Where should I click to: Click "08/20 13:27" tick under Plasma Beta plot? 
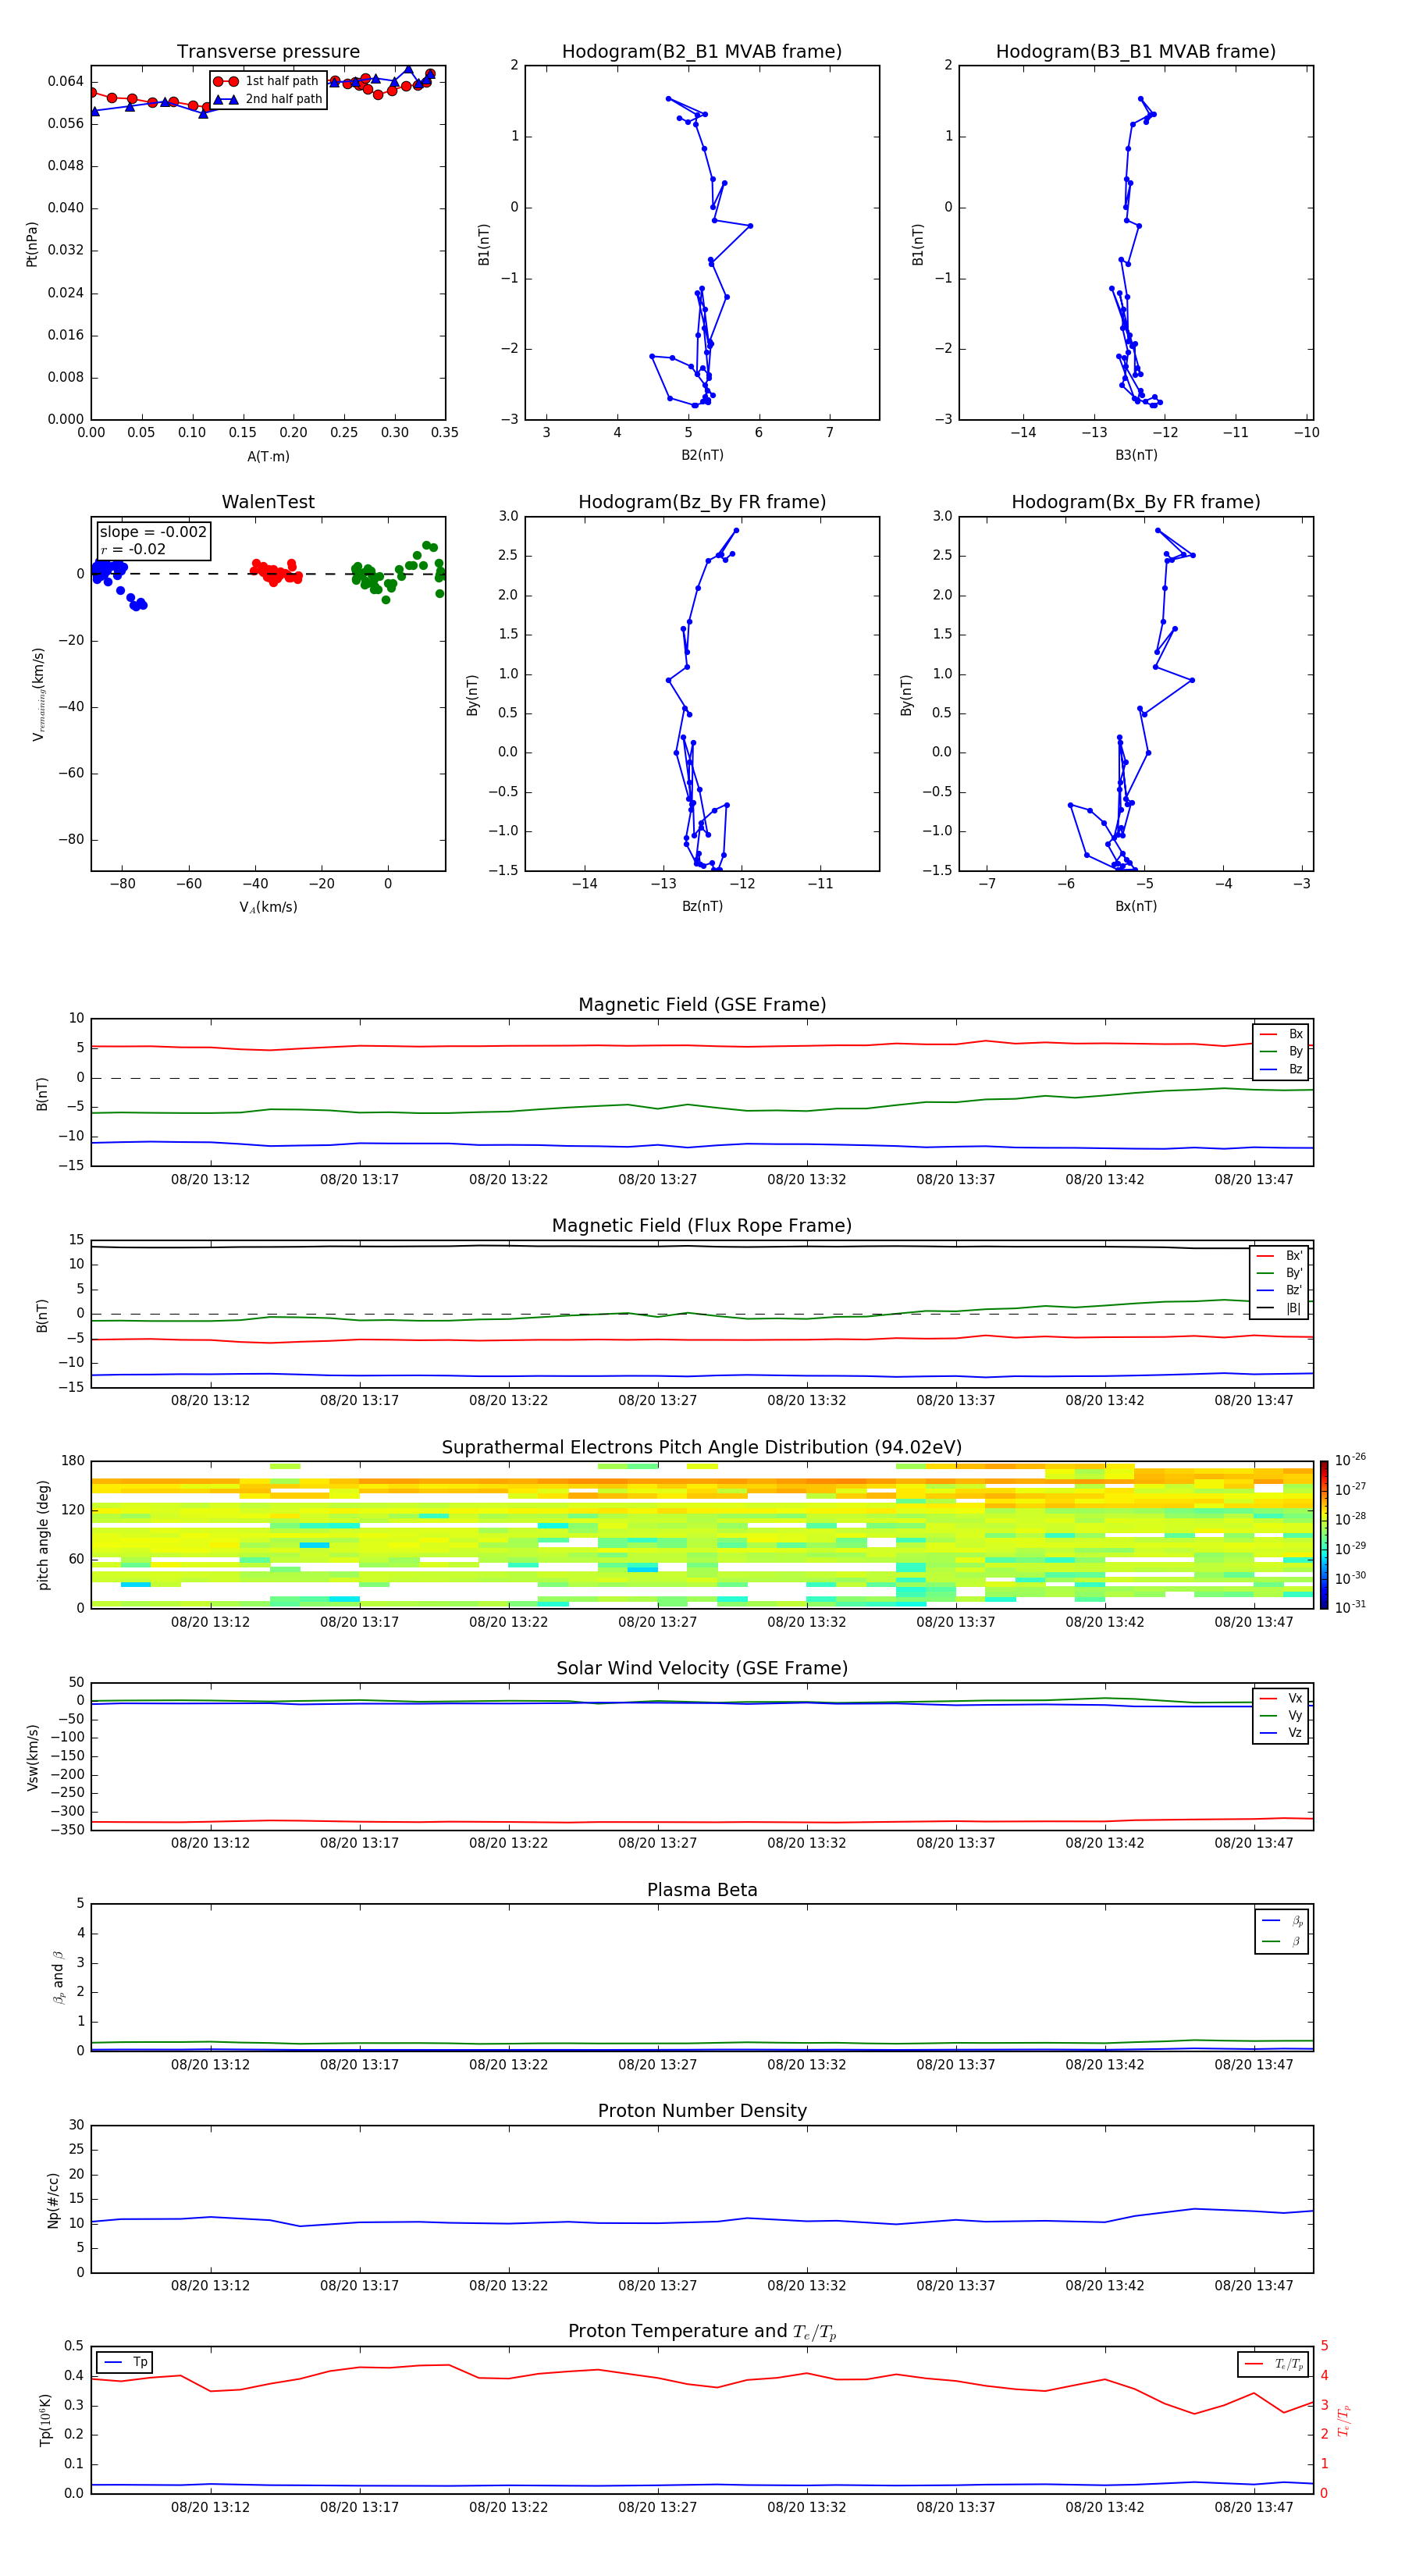657,2064
